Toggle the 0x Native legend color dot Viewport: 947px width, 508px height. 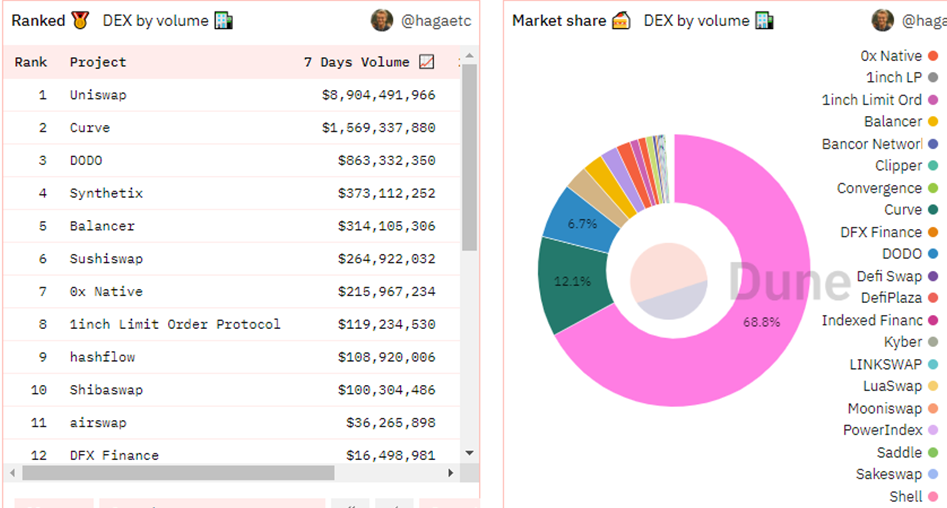click(x=933, y=56)
